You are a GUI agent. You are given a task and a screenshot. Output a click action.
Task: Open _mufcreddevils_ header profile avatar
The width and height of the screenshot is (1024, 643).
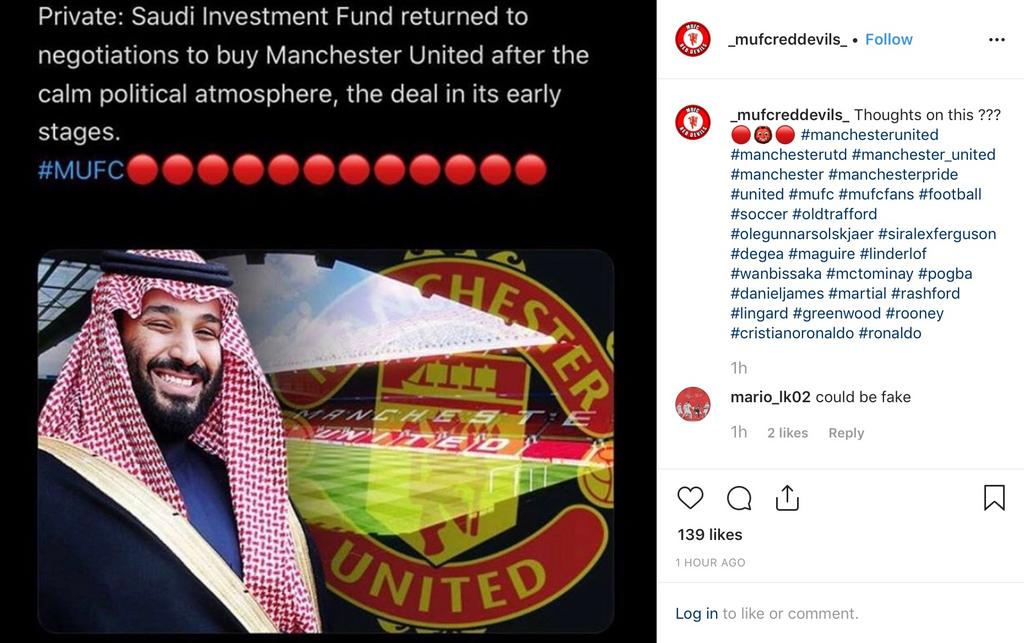(693, 39)
